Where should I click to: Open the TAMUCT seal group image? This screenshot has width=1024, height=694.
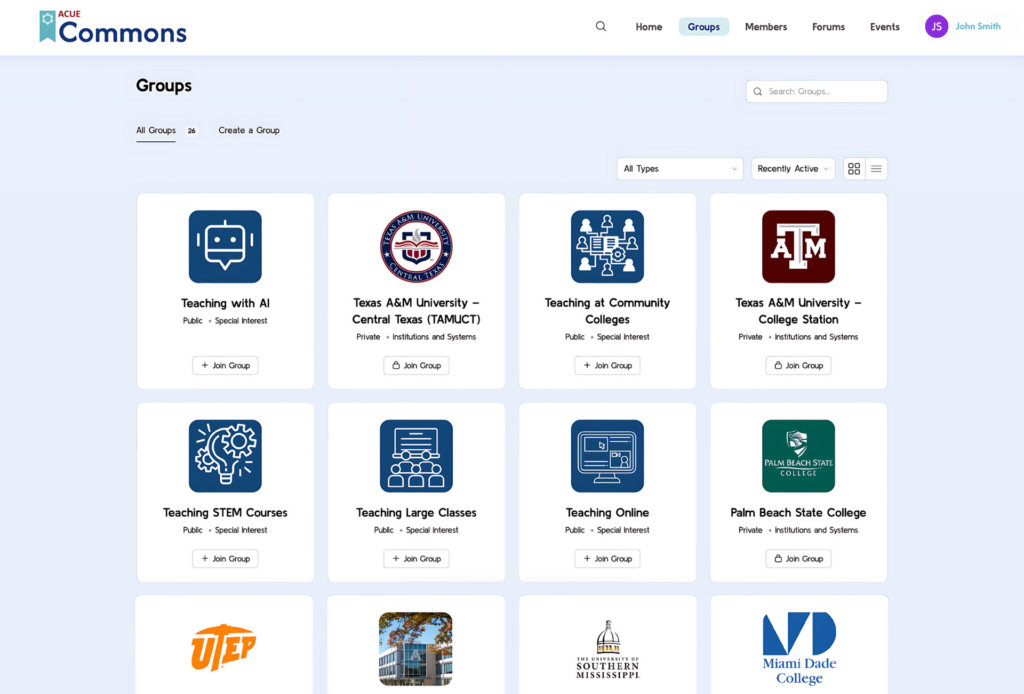(416, 246)
